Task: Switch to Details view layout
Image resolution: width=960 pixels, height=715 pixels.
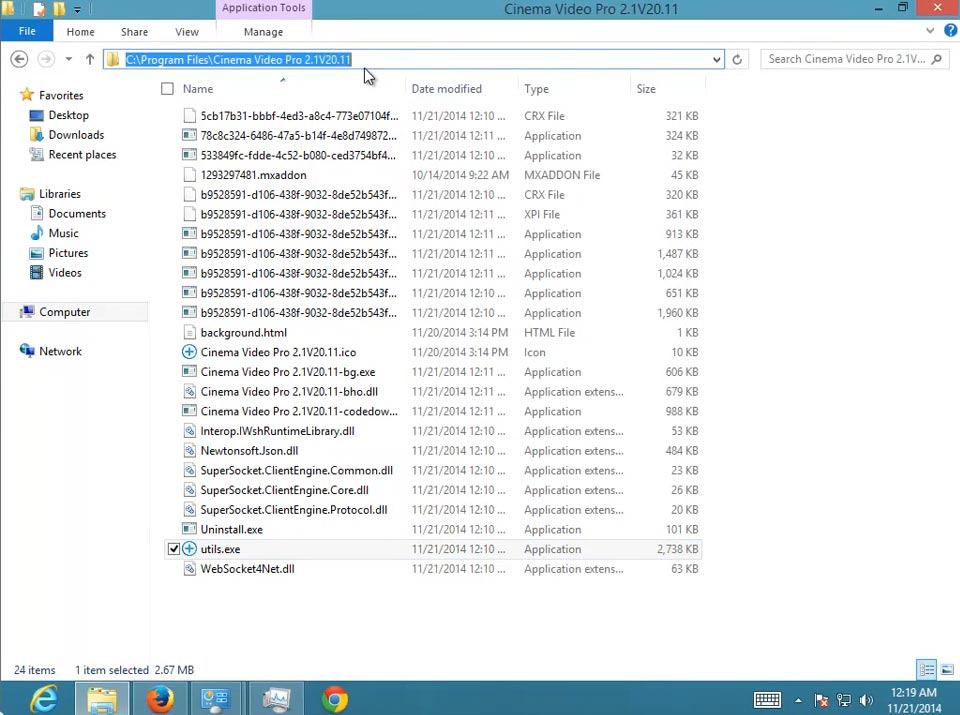Action: [927, 669]
